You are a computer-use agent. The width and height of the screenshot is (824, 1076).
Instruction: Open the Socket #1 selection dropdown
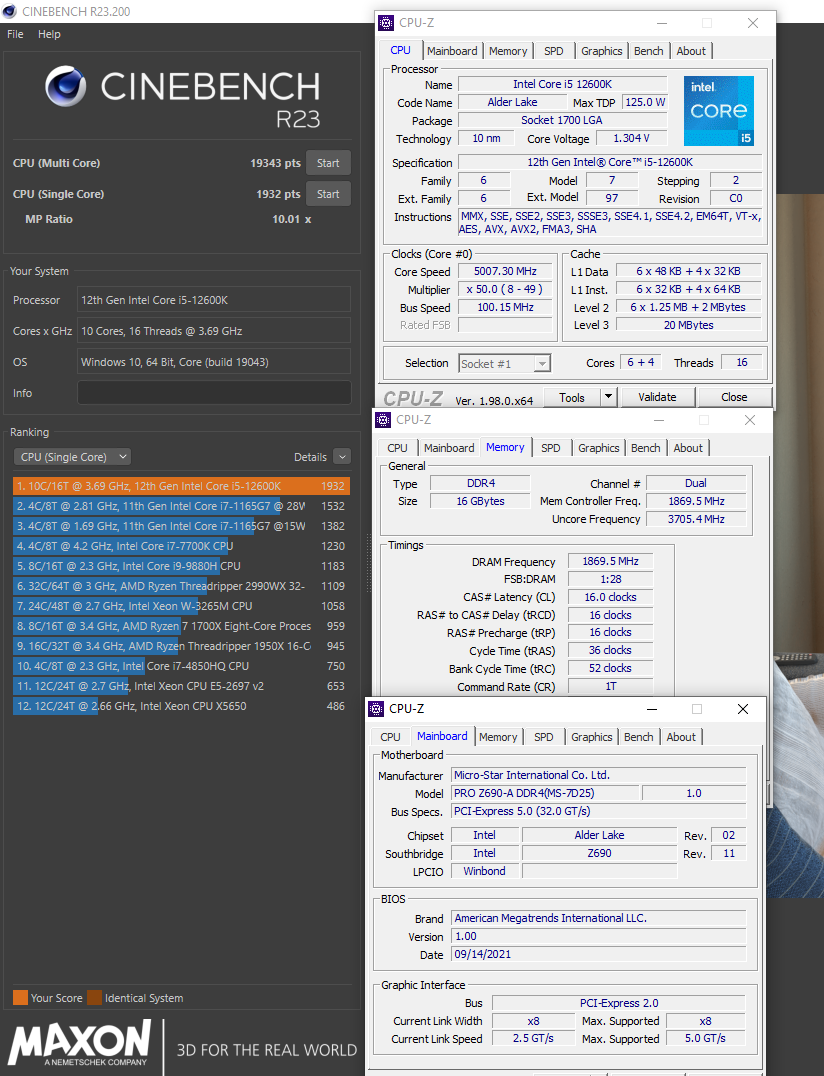tap(504, 364)
